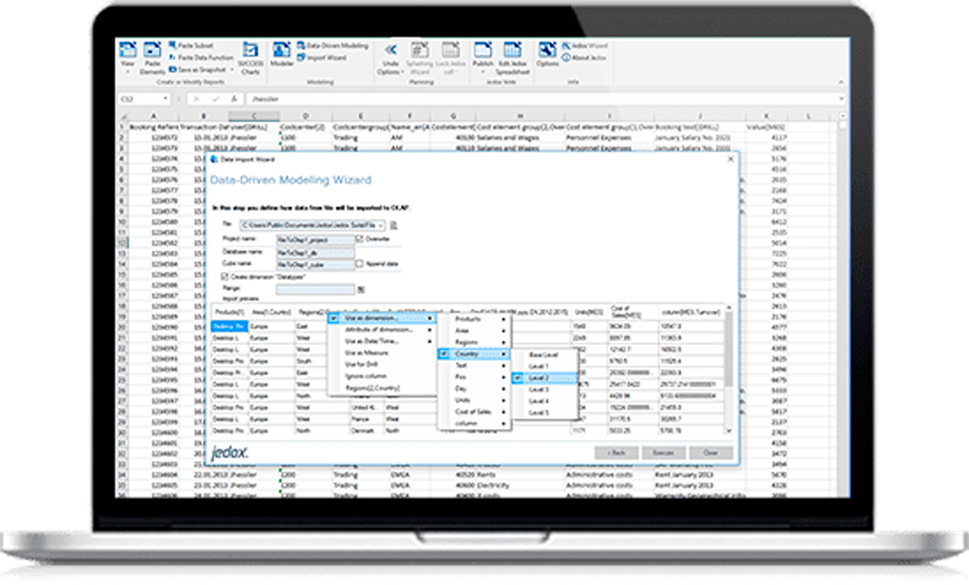The image size is (969, 585).
Task: Expand the File path dropdown
Action: [x=381, y=226]
